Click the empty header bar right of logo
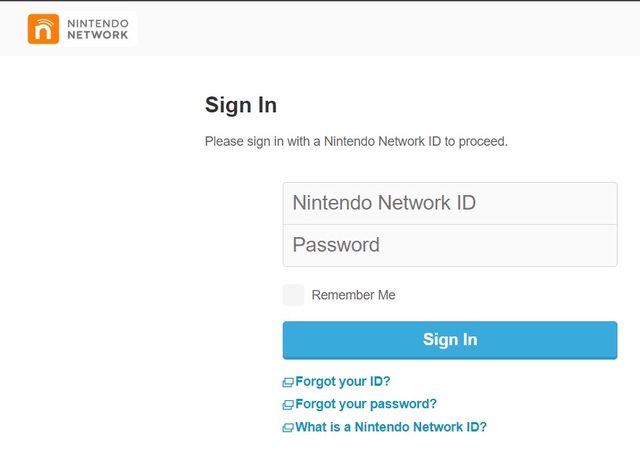Viewport: 640px width, 459px height. 400,28
